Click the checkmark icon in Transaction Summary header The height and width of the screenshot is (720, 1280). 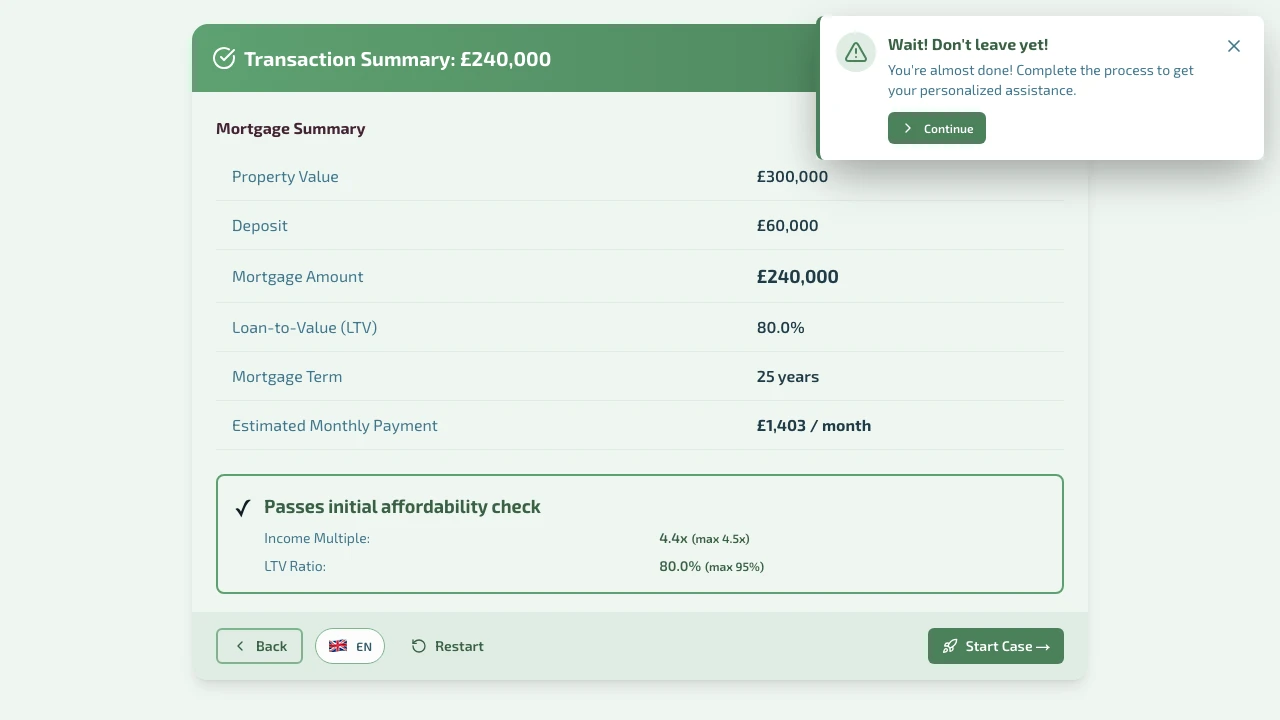click(224, 59)
